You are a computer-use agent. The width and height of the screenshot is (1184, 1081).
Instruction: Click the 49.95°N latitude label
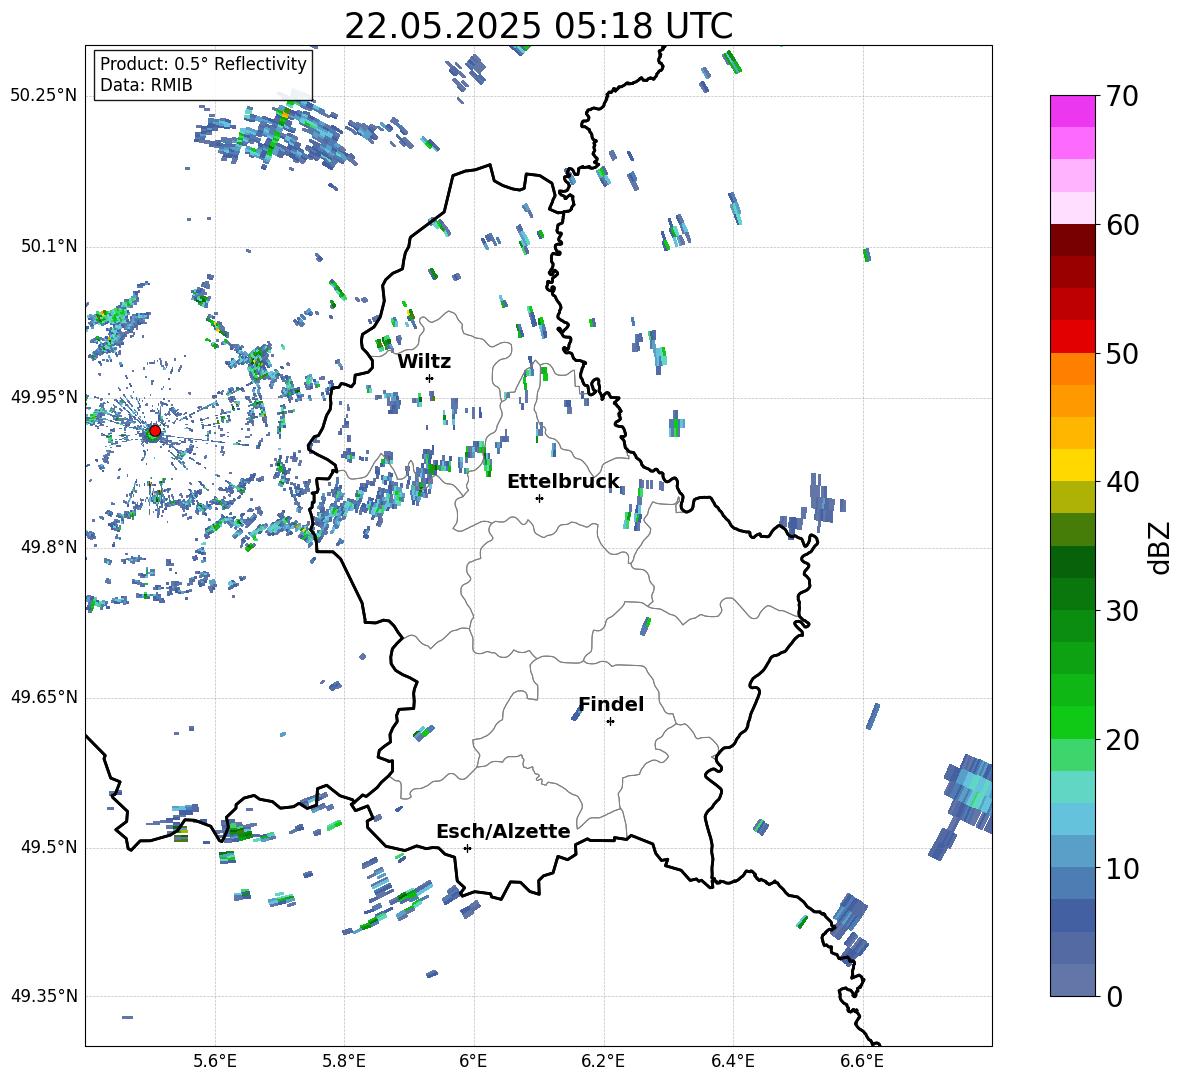44,397
